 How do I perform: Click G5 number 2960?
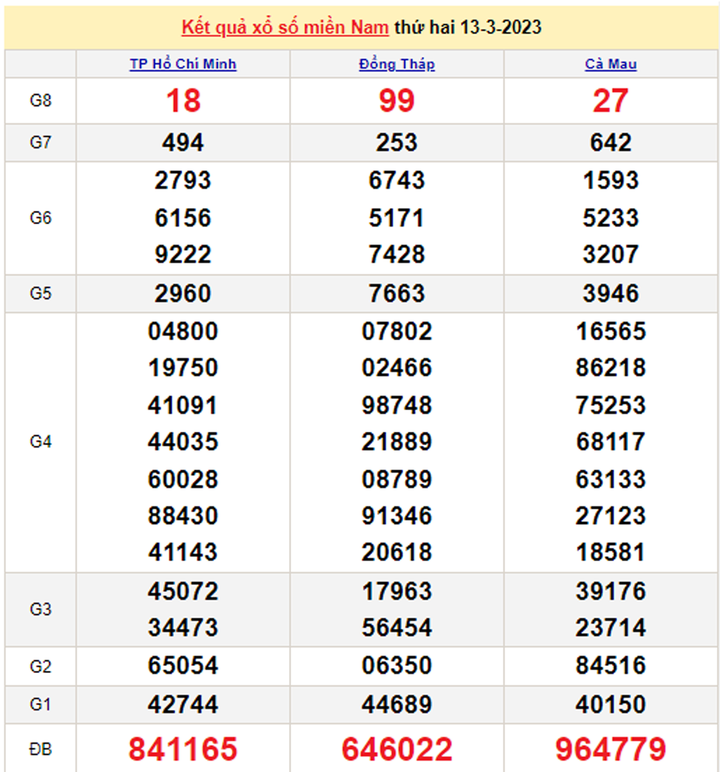[183, 293]
